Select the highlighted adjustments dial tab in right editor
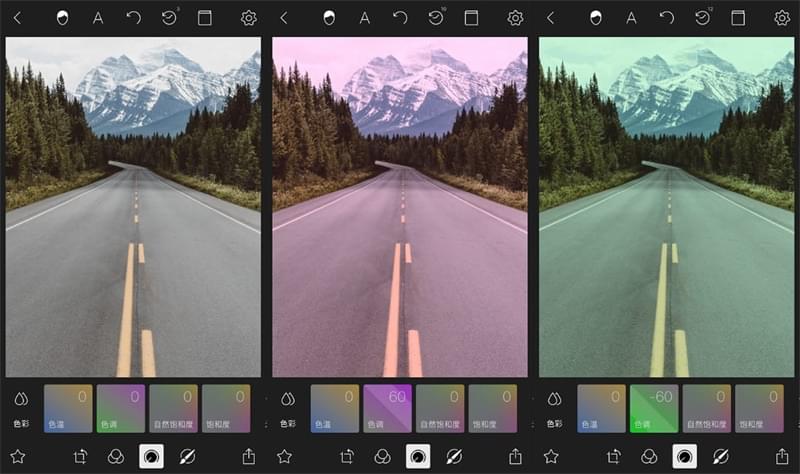800x474 pixels. pyautogui.click(x=685, y=456)
